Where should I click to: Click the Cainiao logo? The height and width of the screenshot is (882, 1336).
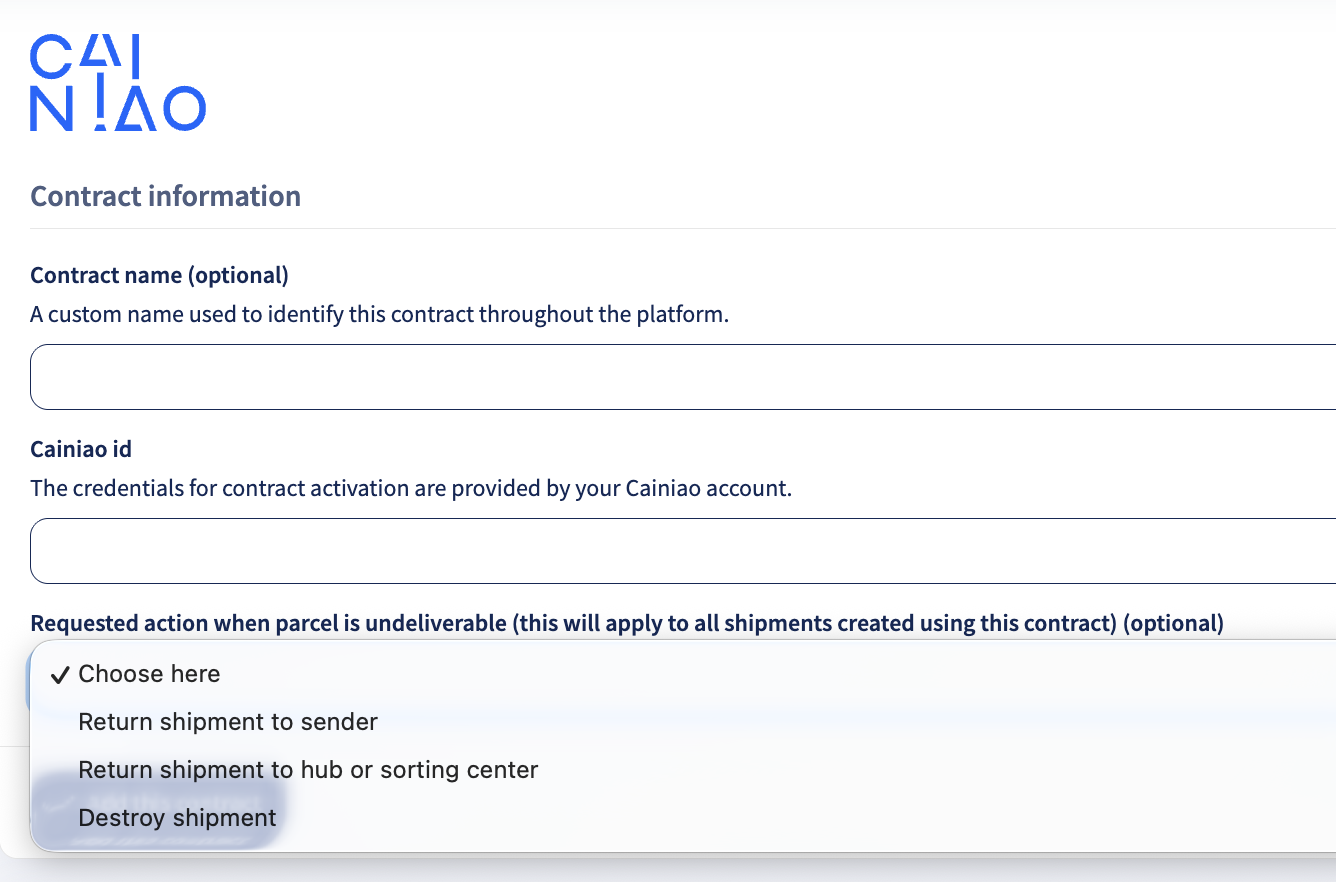pos(118,83)
